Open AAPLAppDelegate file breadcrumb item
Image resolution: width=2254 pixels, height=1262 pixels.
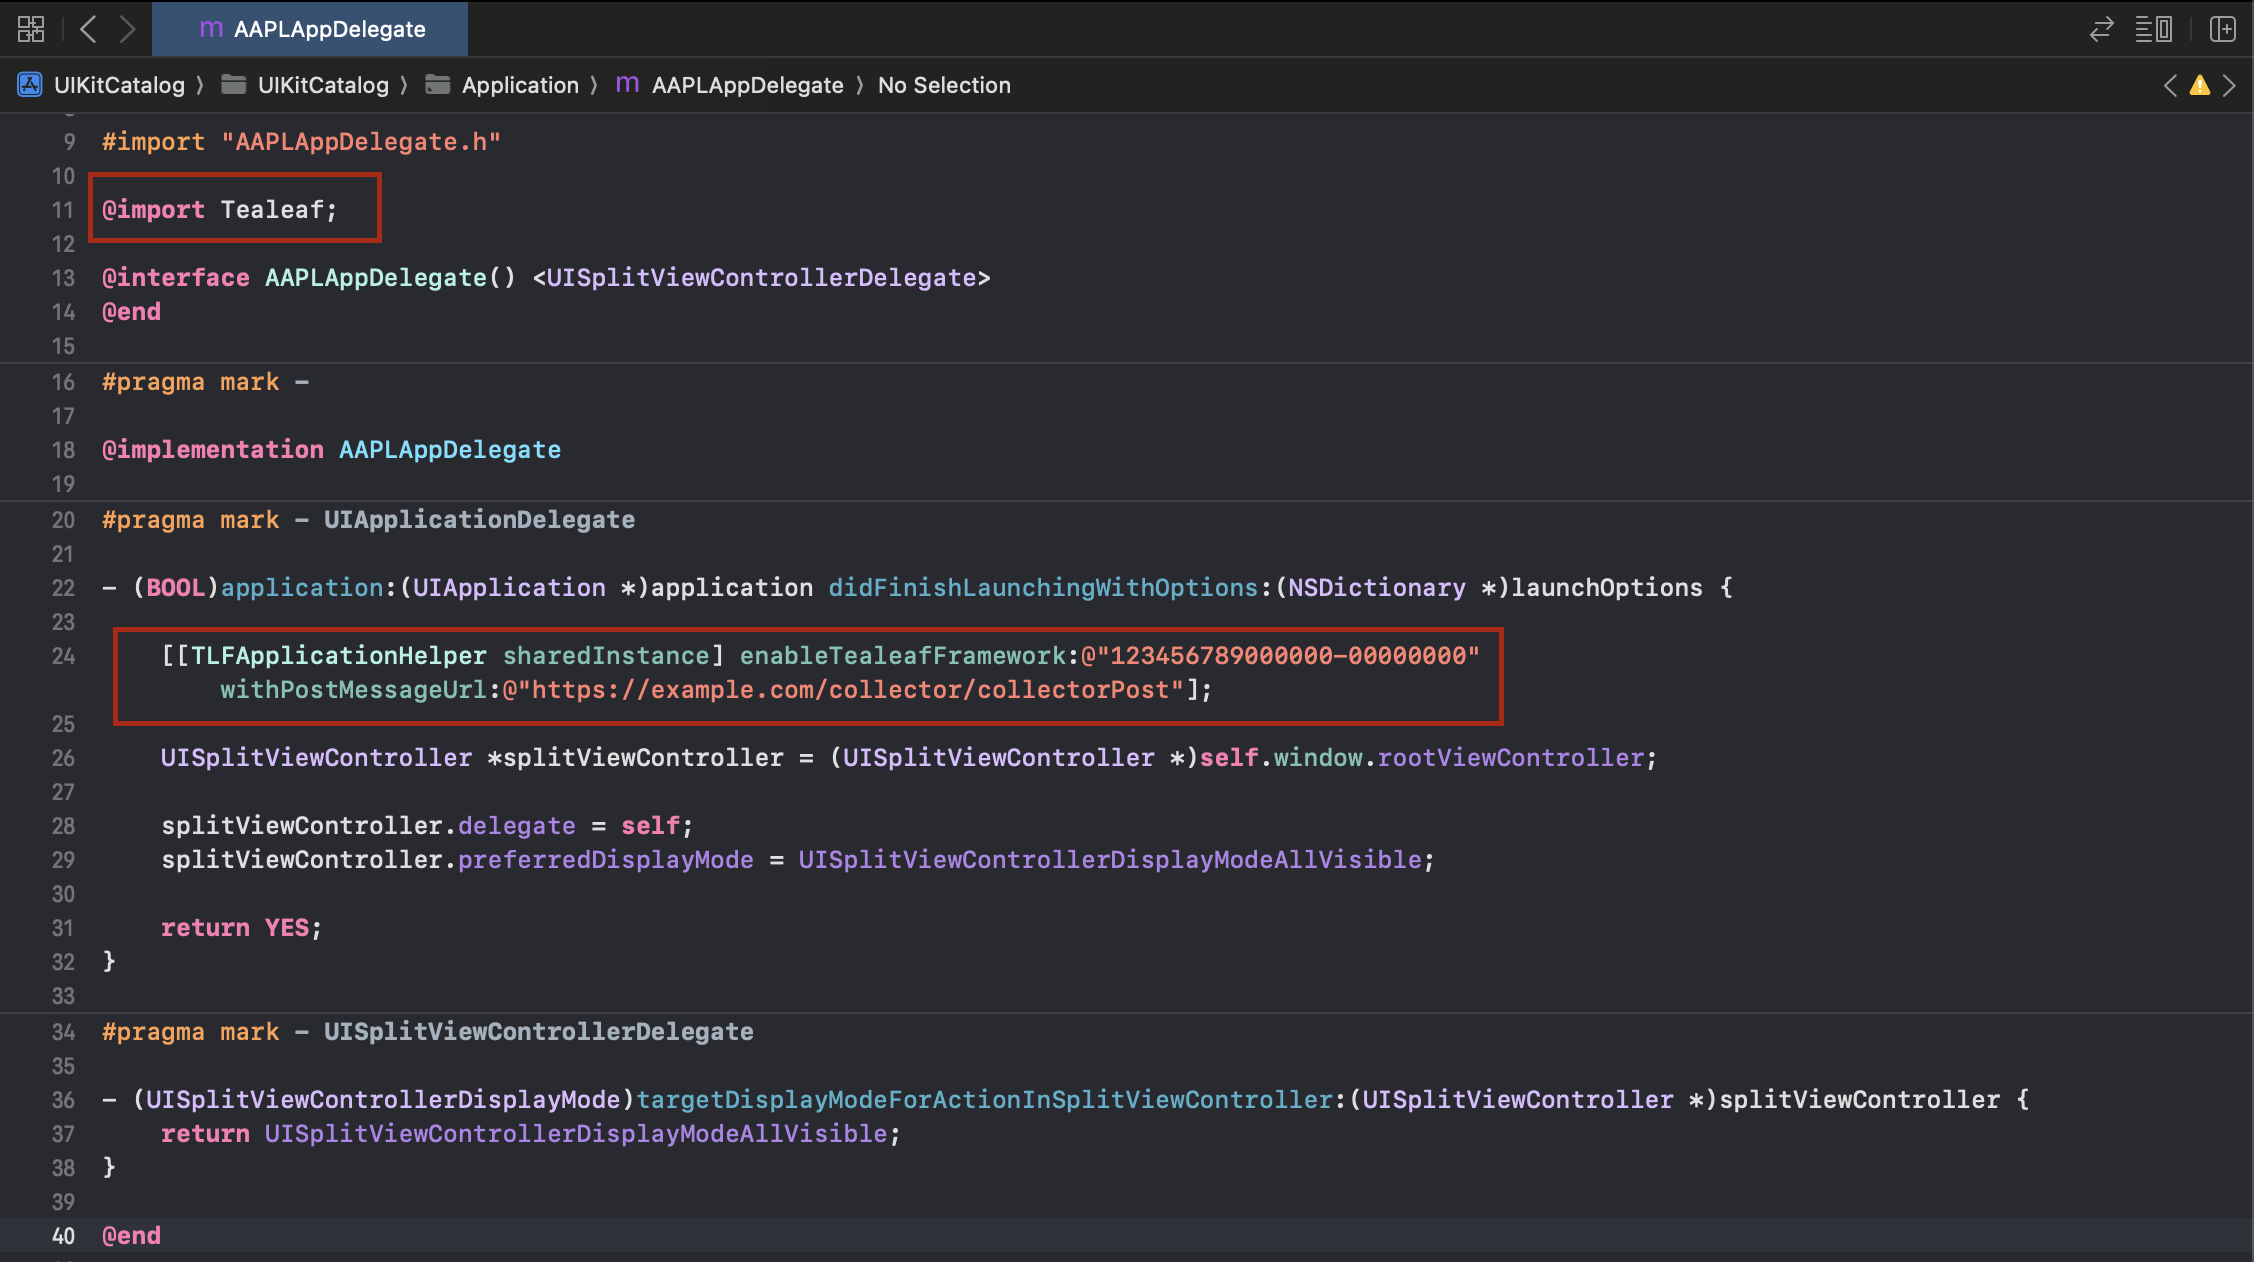point(747,85)
